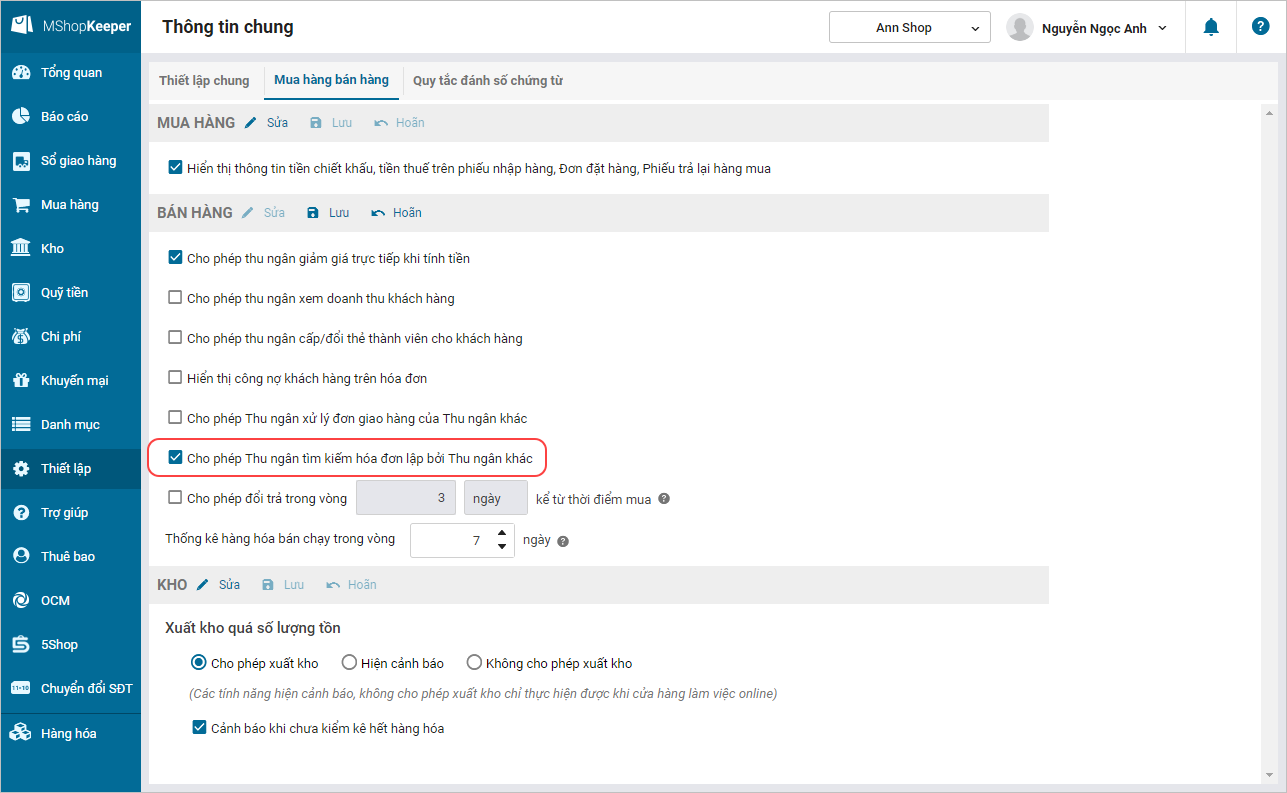This screenshot has width=1287, height=793.
Task: Click the Hàng hóa boxes icon
Action: (21, 734)
